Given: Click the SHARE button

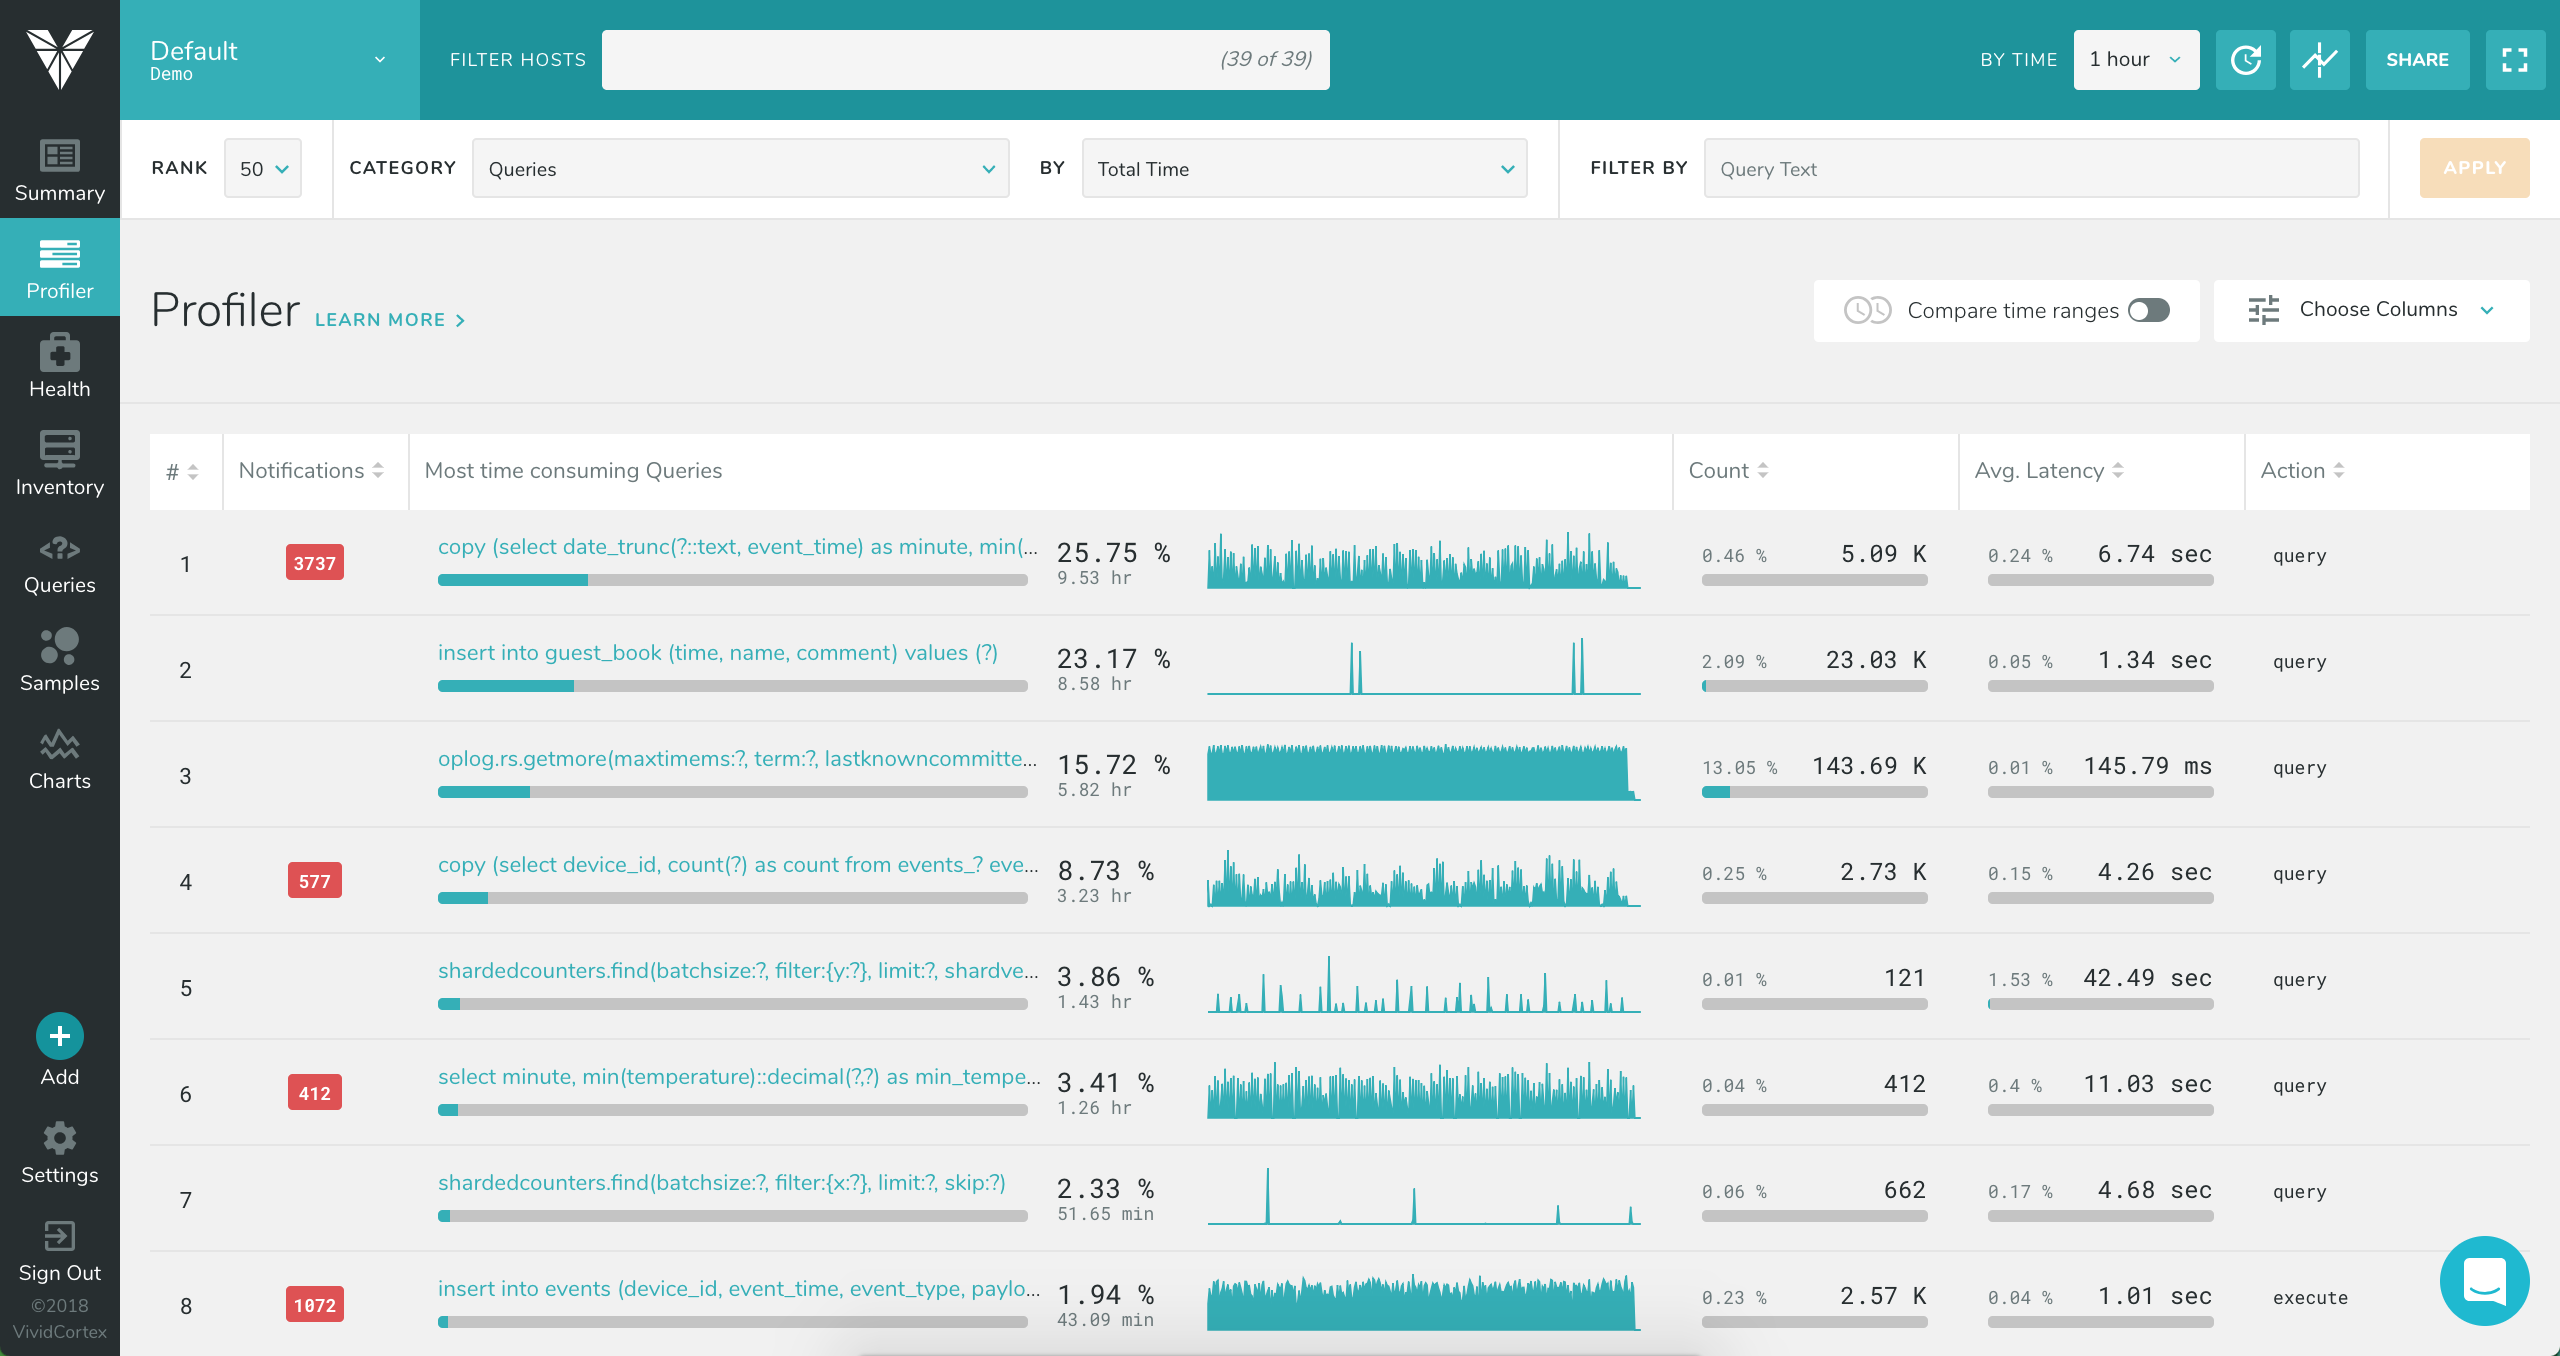Looking at the screenshot, I should 2417,60.
